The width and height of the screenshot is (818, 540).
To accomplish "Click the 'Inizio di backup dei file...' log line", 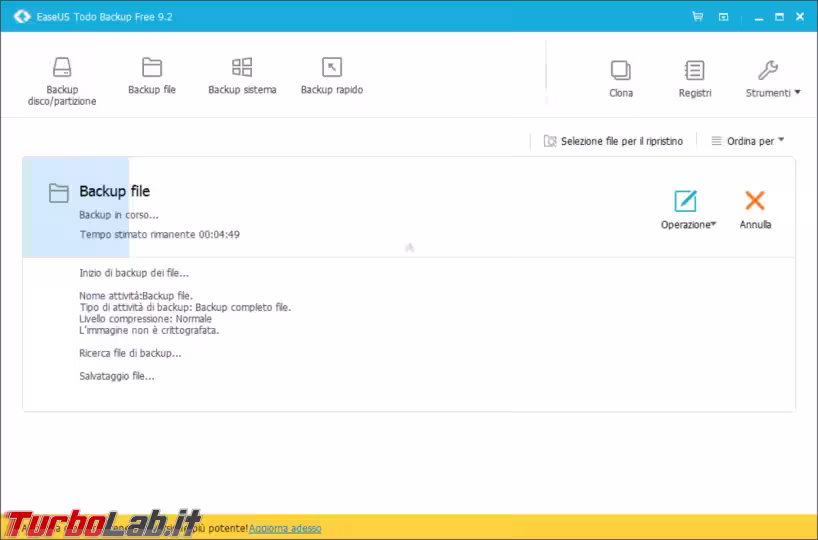I will tap(134, 273).
